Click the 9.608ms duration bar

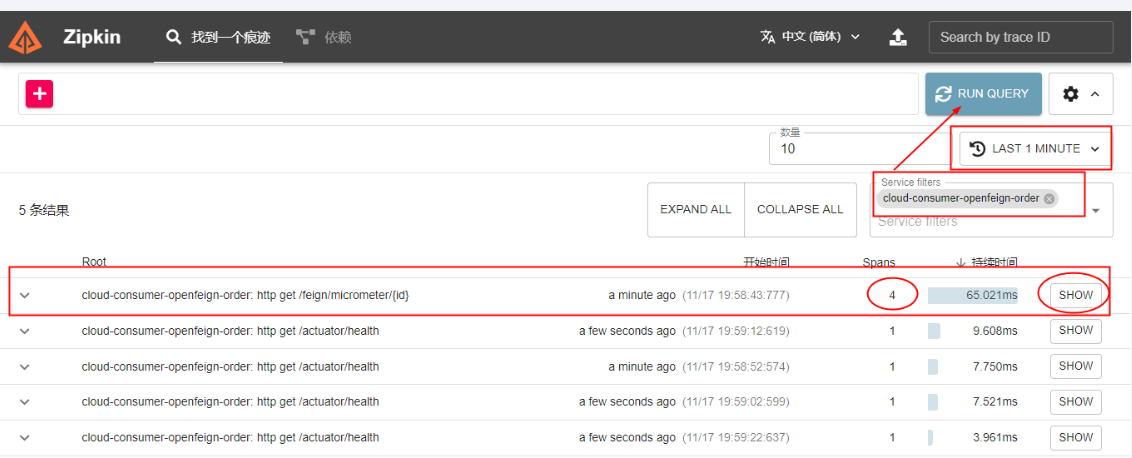click(x=933, y=331)
